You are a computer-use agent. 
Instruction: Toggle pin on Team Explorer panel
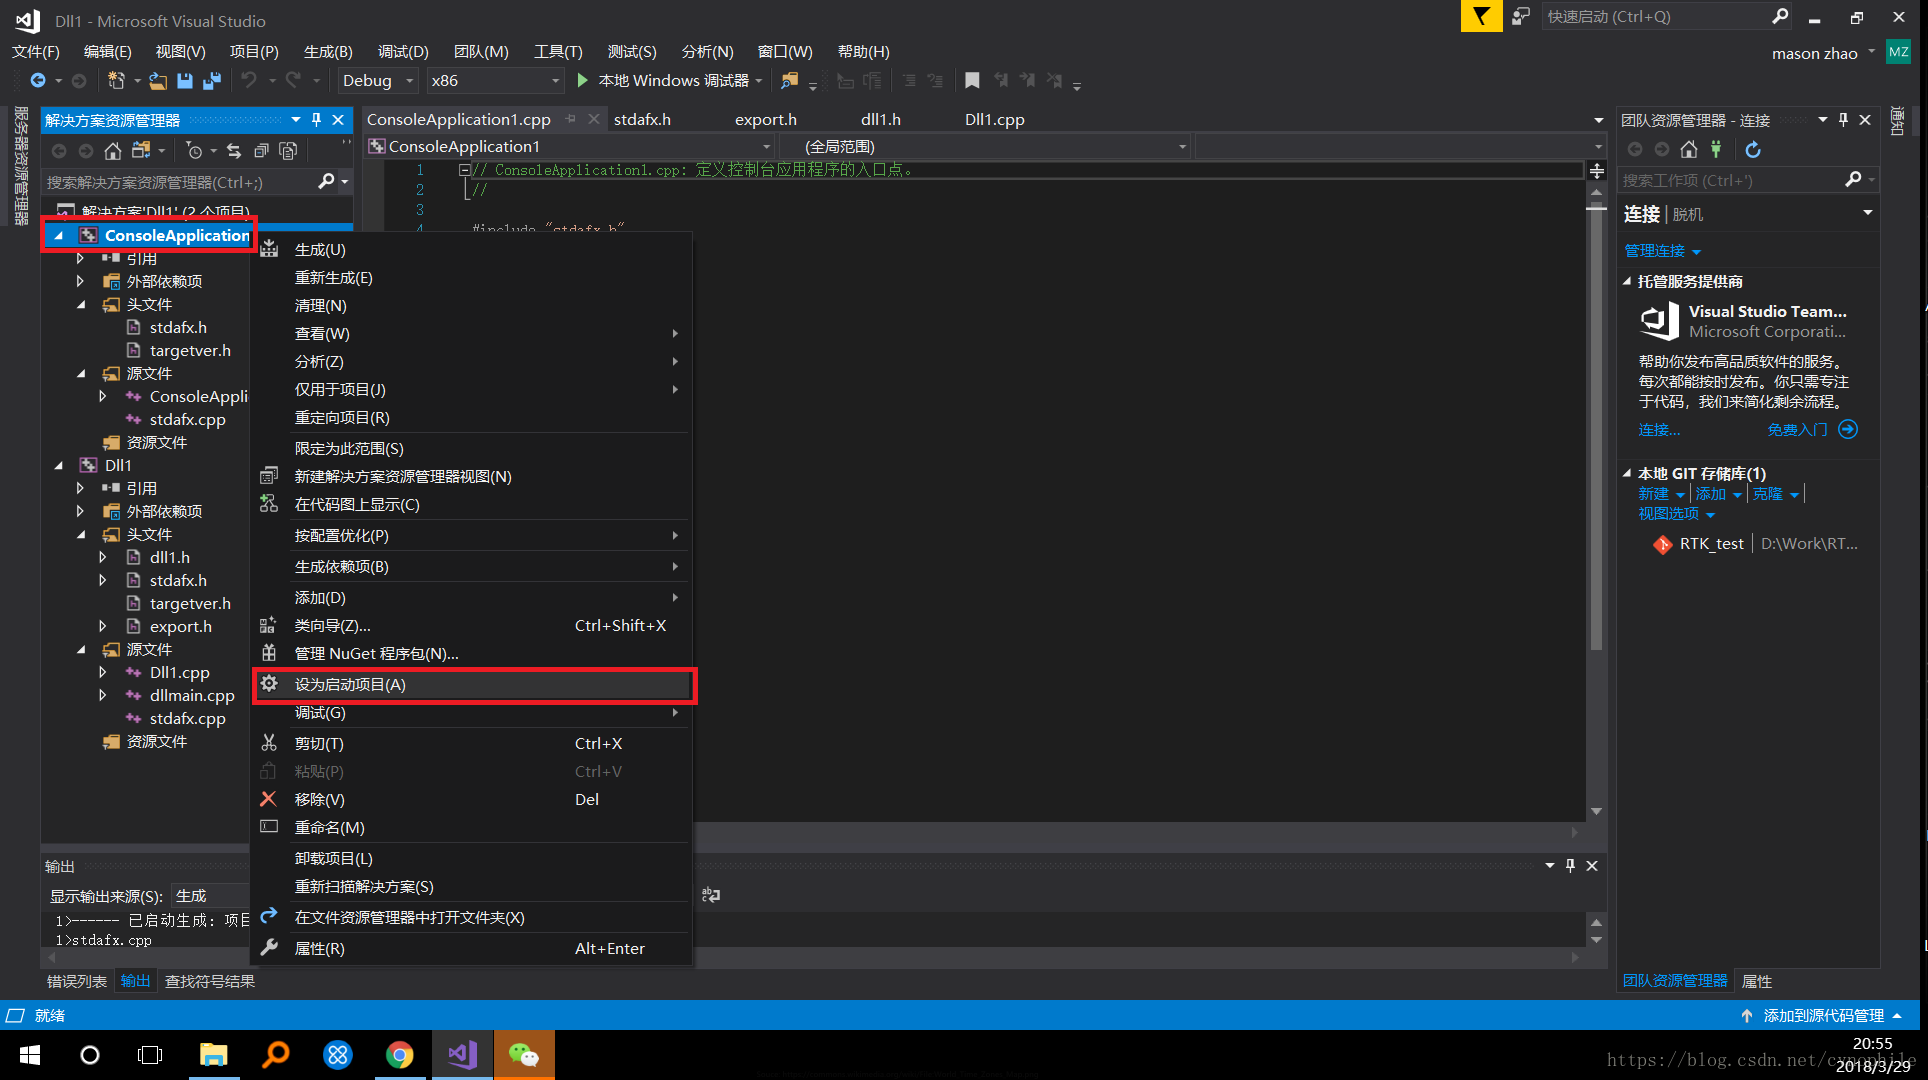pos(1843,120)
